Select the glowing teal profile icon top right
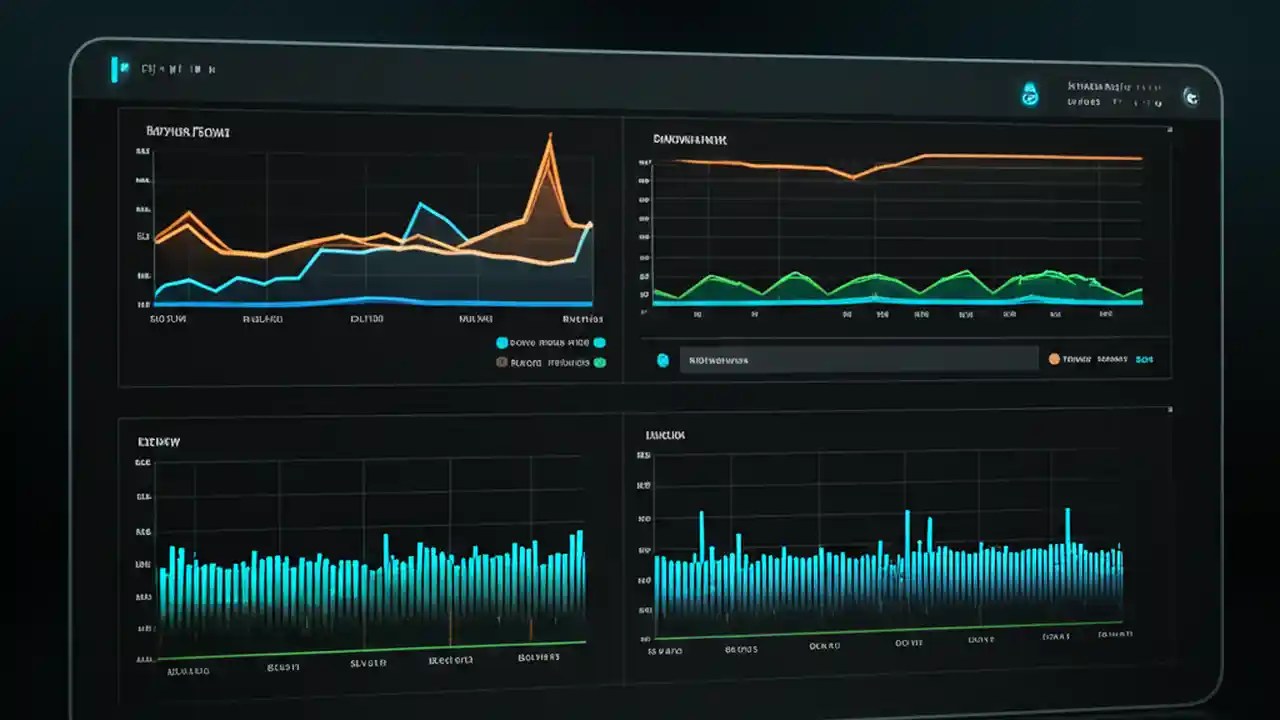Screen dimensions: 1280x720 pos(1029,96)
